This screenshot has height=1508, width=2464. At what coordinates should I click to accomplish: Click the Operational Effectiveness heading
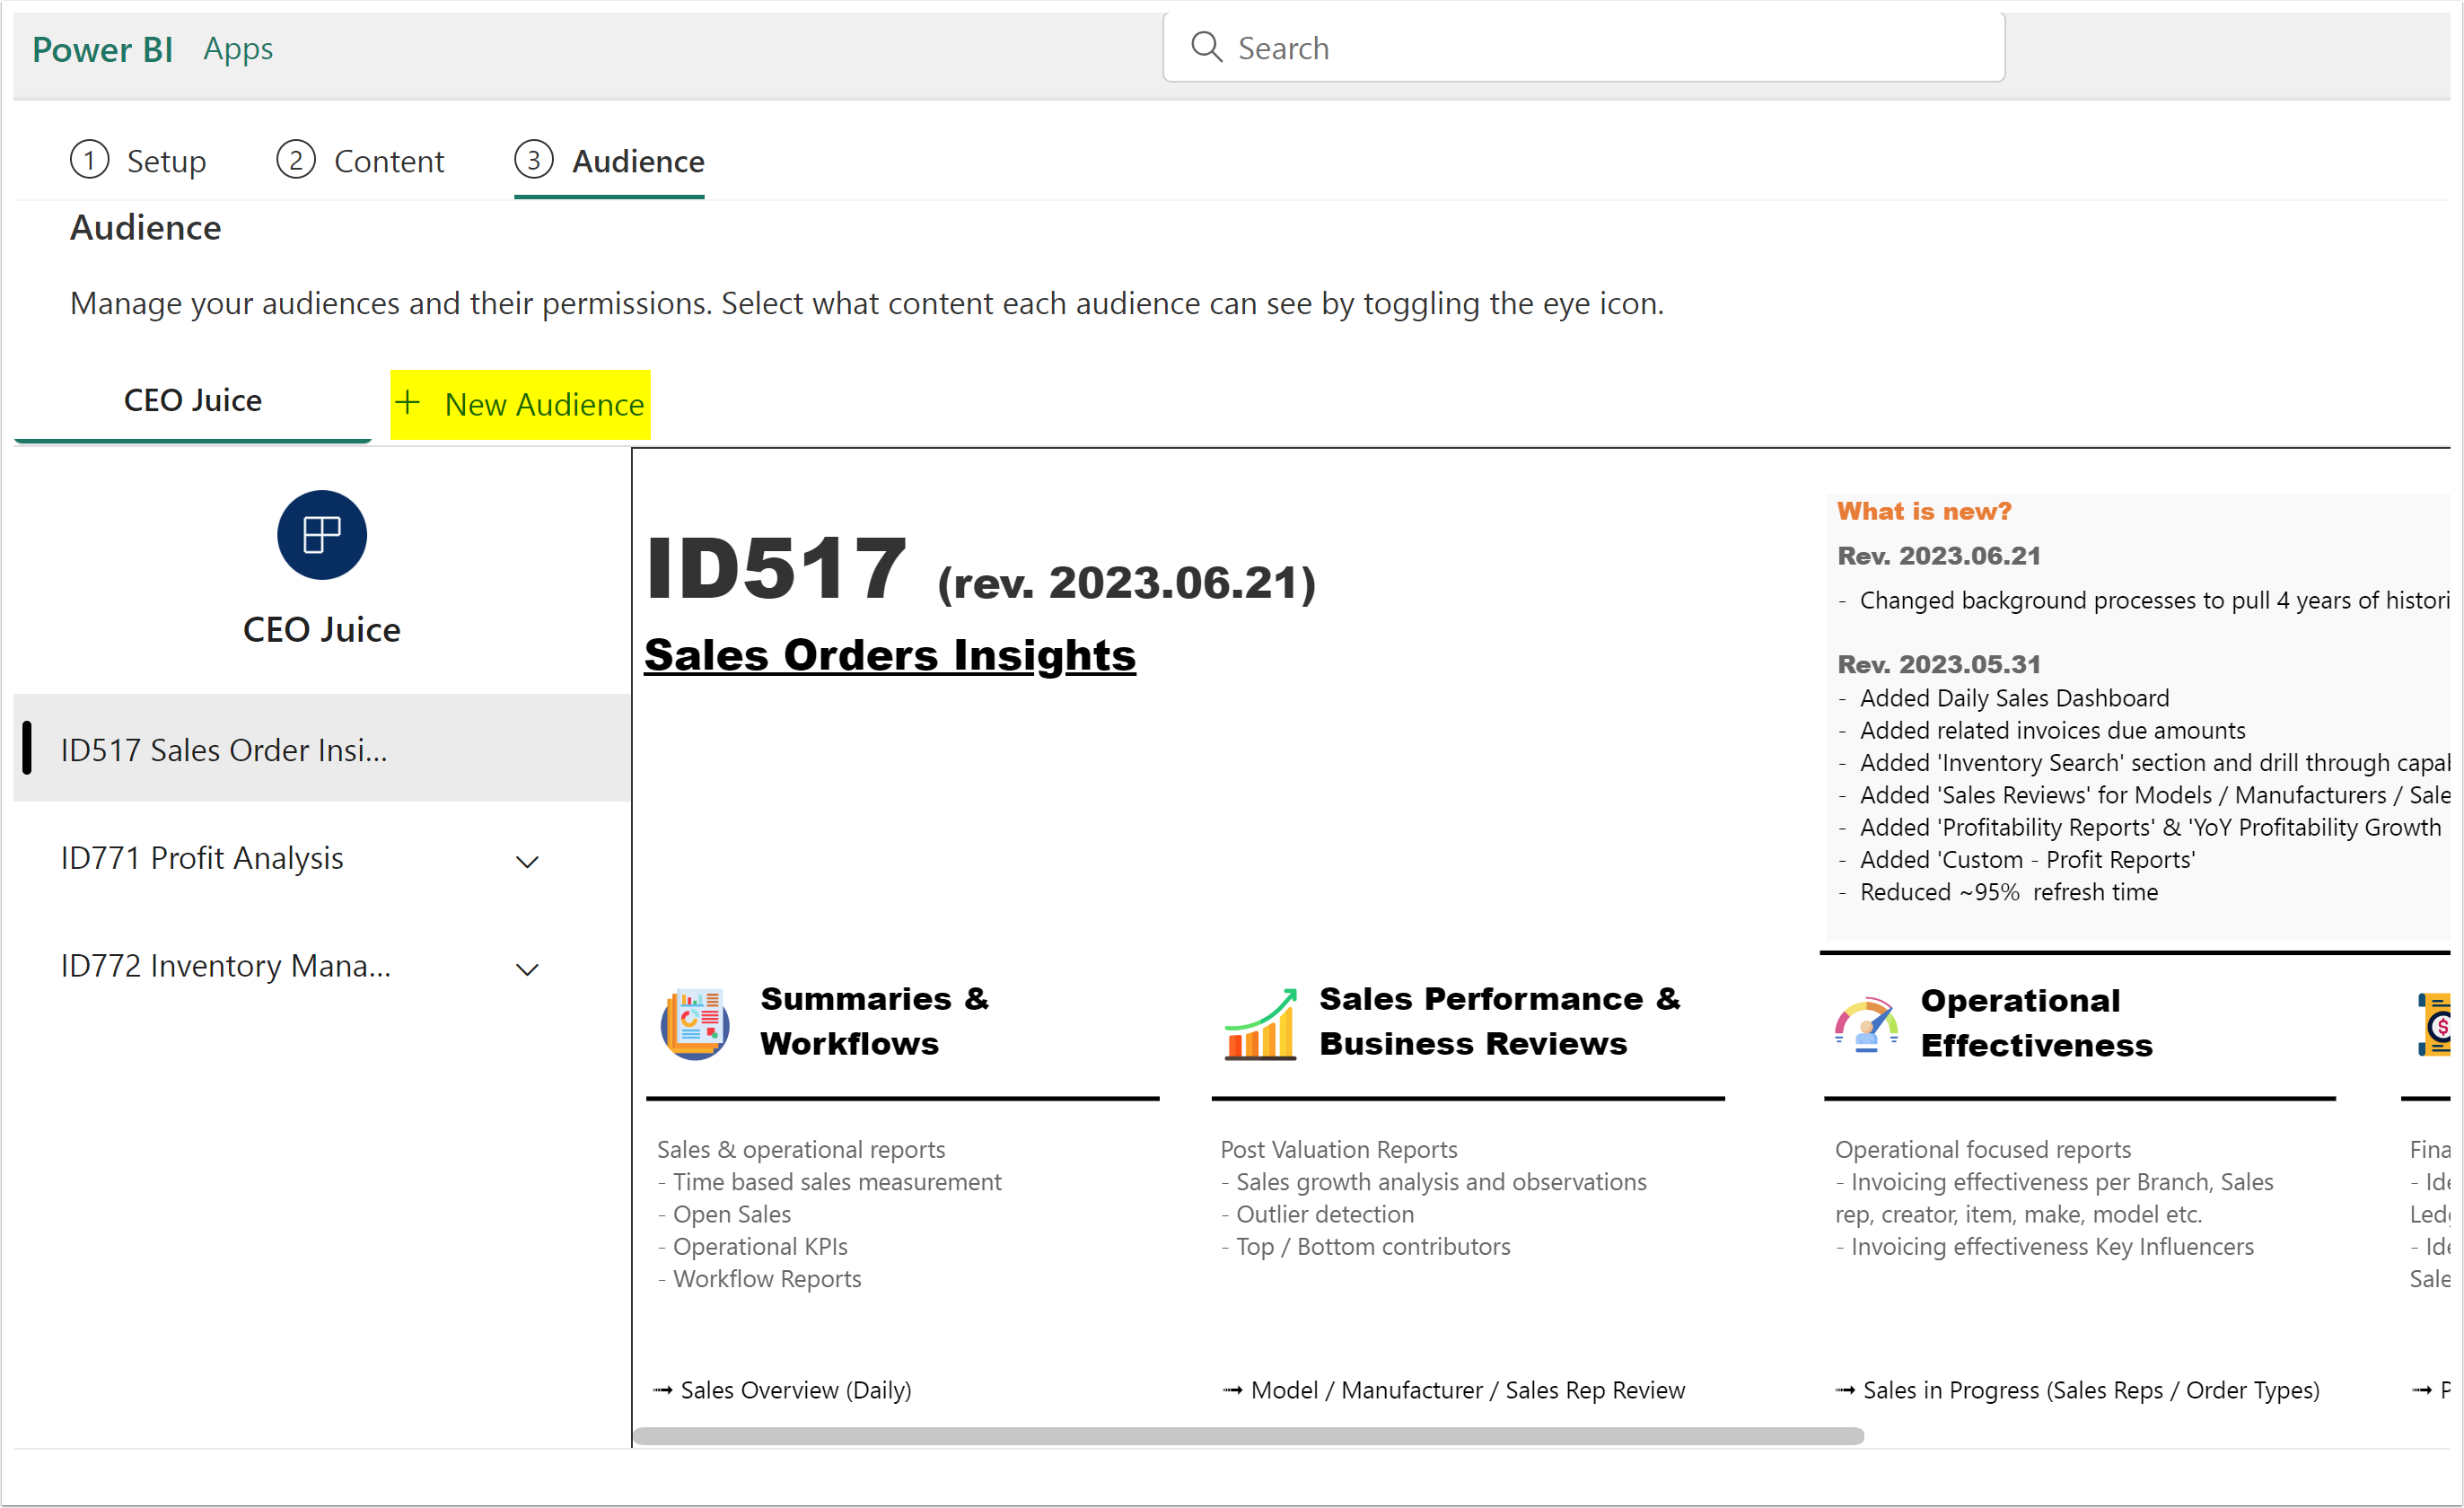pyautogui.click(x=2037, y=1023)
